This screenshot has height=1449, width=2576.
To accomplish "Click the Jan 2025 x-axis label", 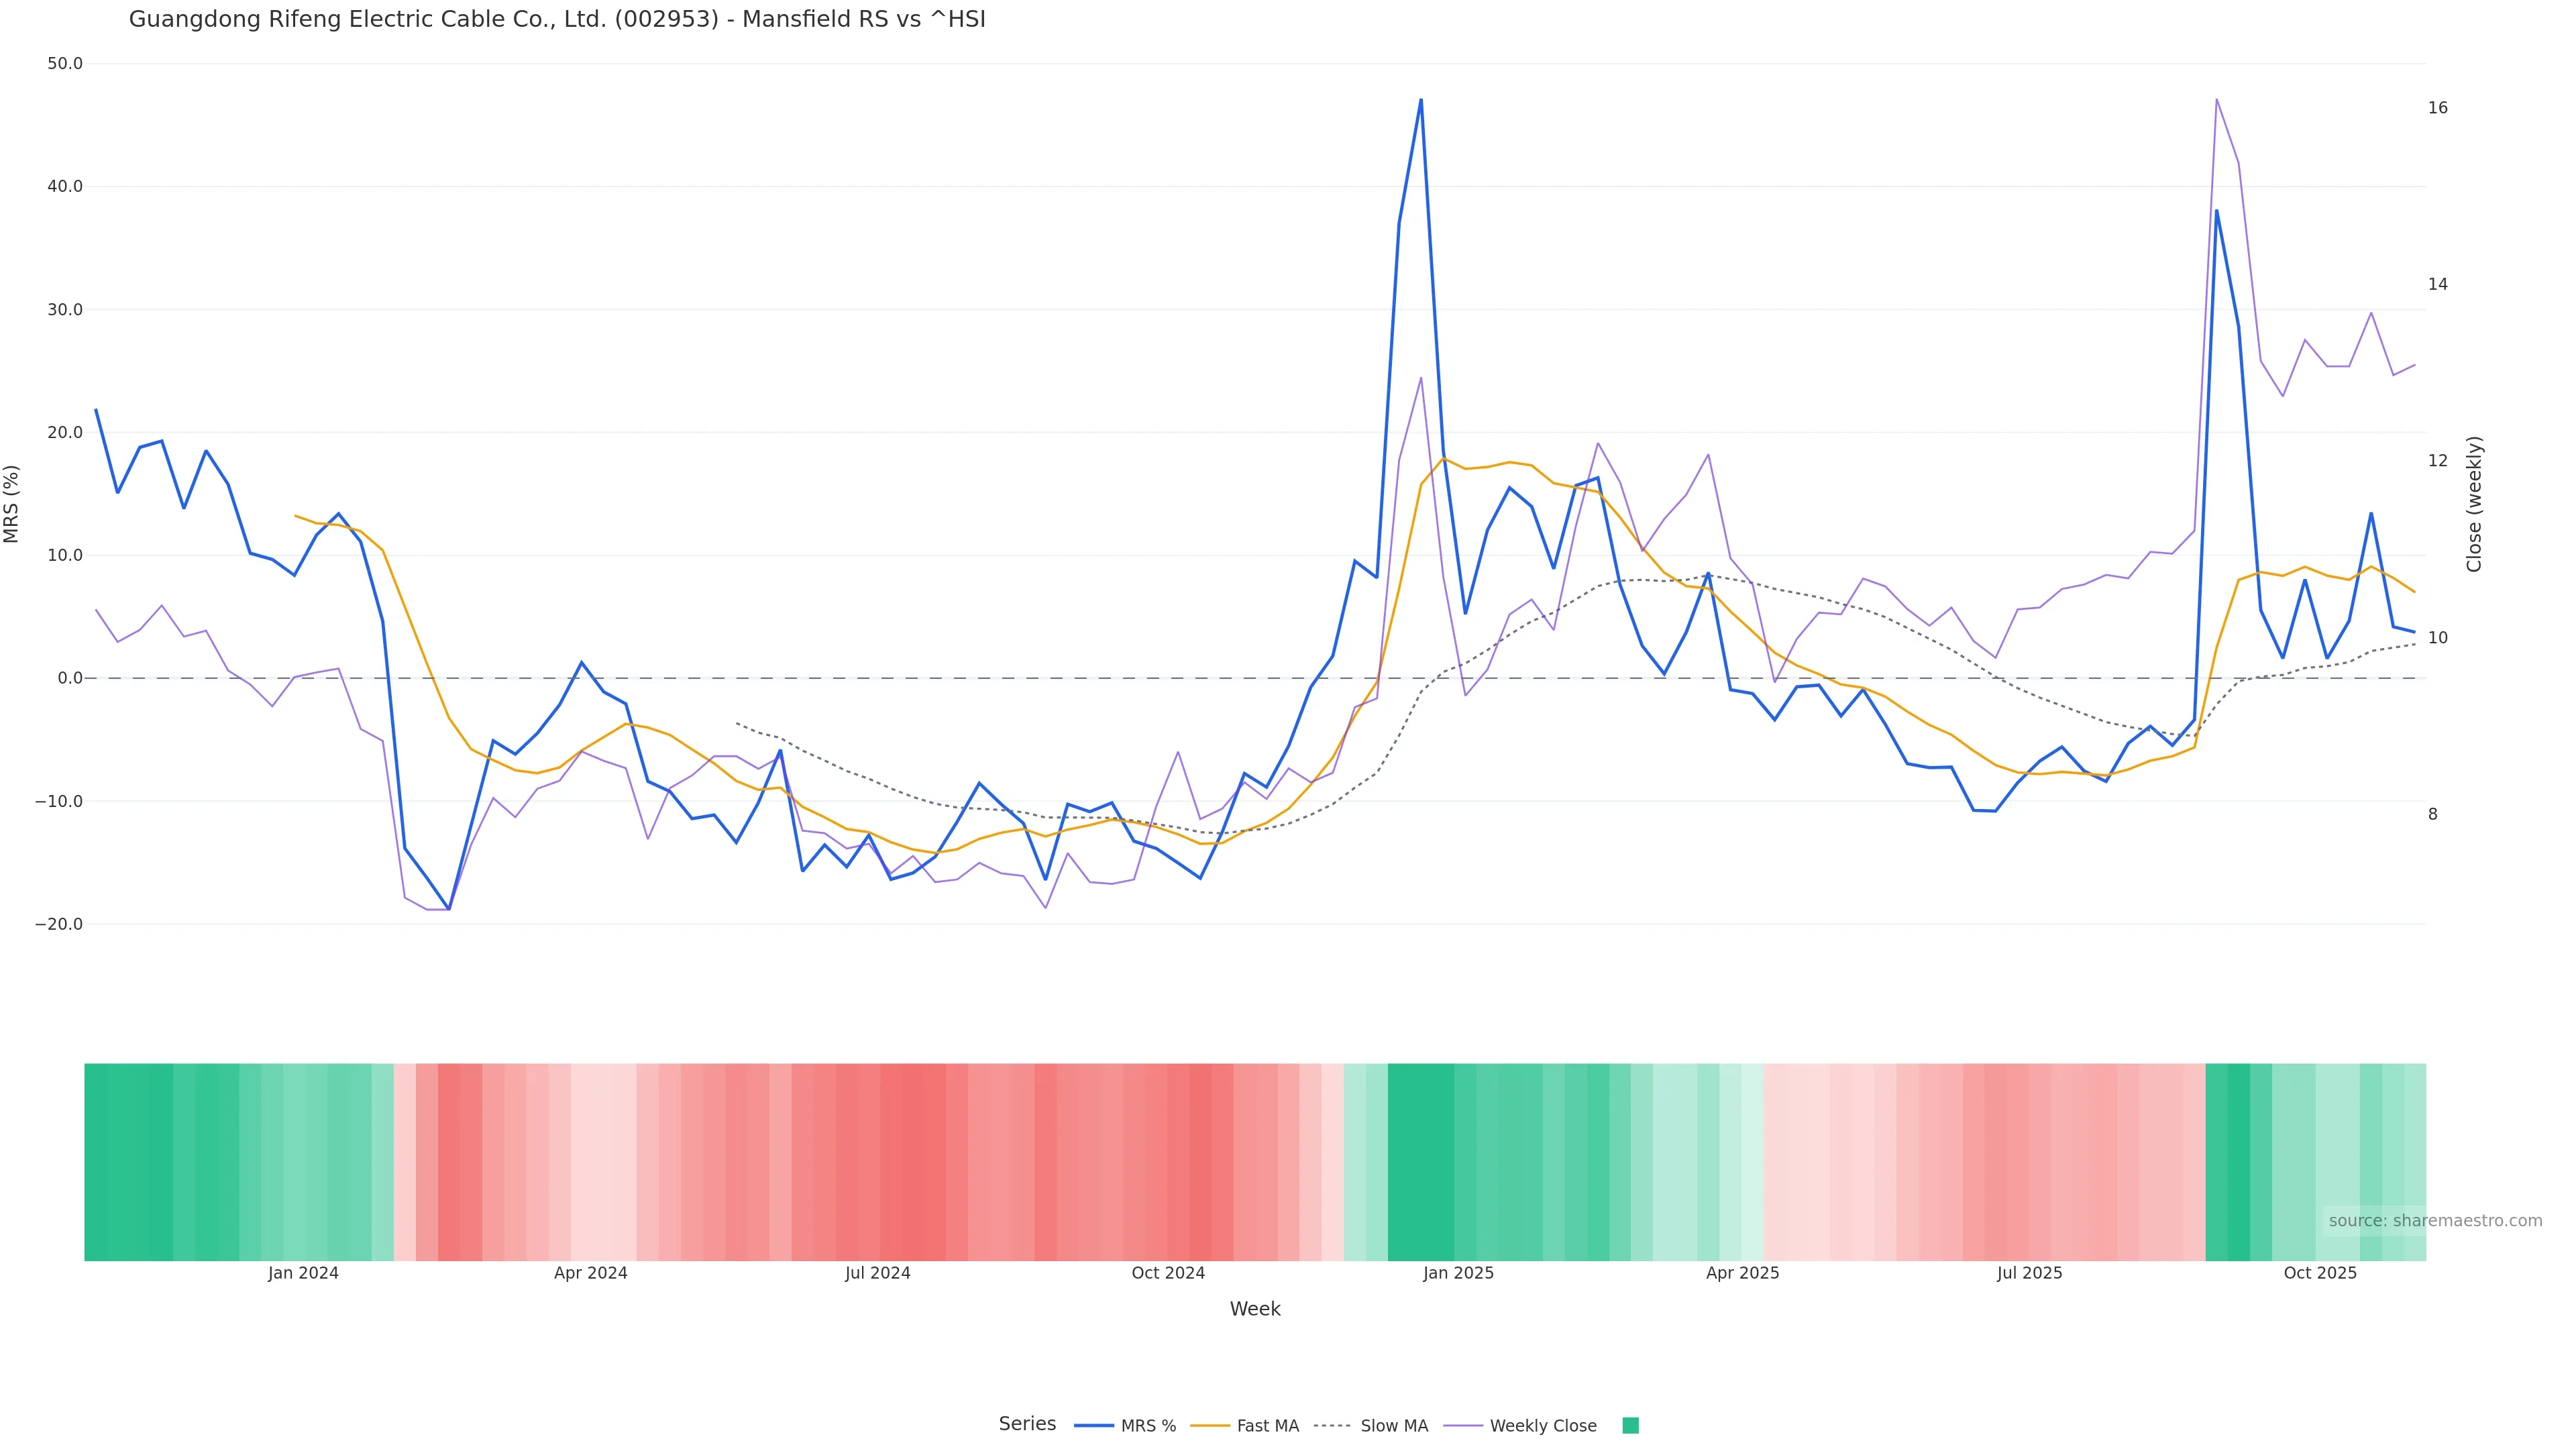I will pyautogui.click(x=1458, y=1274).
